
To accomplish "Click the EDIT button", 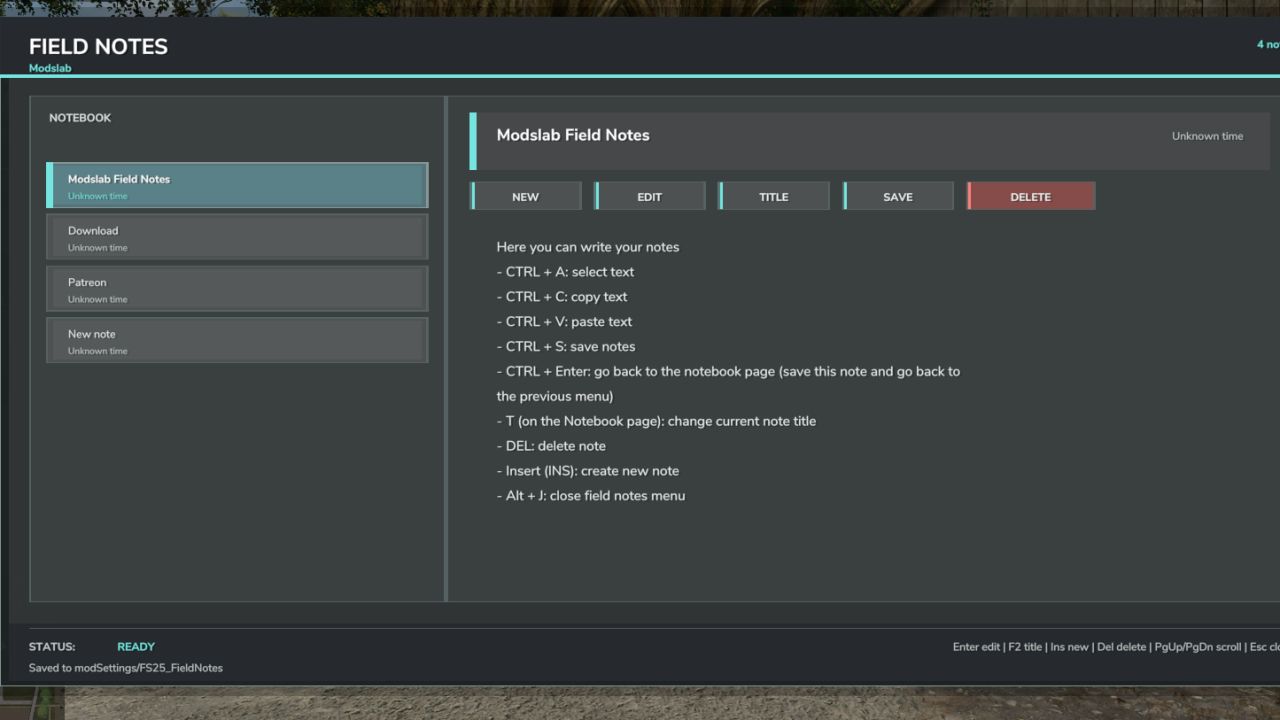I will [x=650, y=197].
